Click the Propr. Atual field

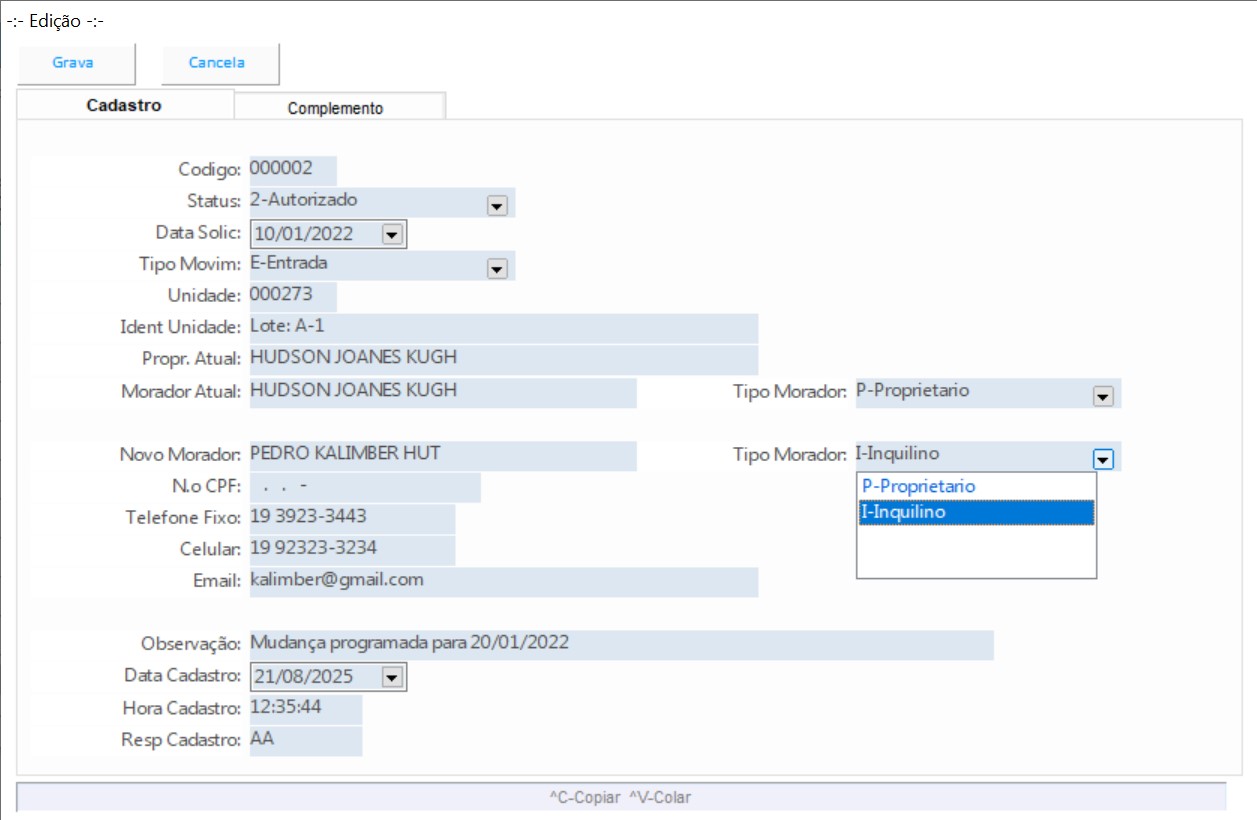502,359
